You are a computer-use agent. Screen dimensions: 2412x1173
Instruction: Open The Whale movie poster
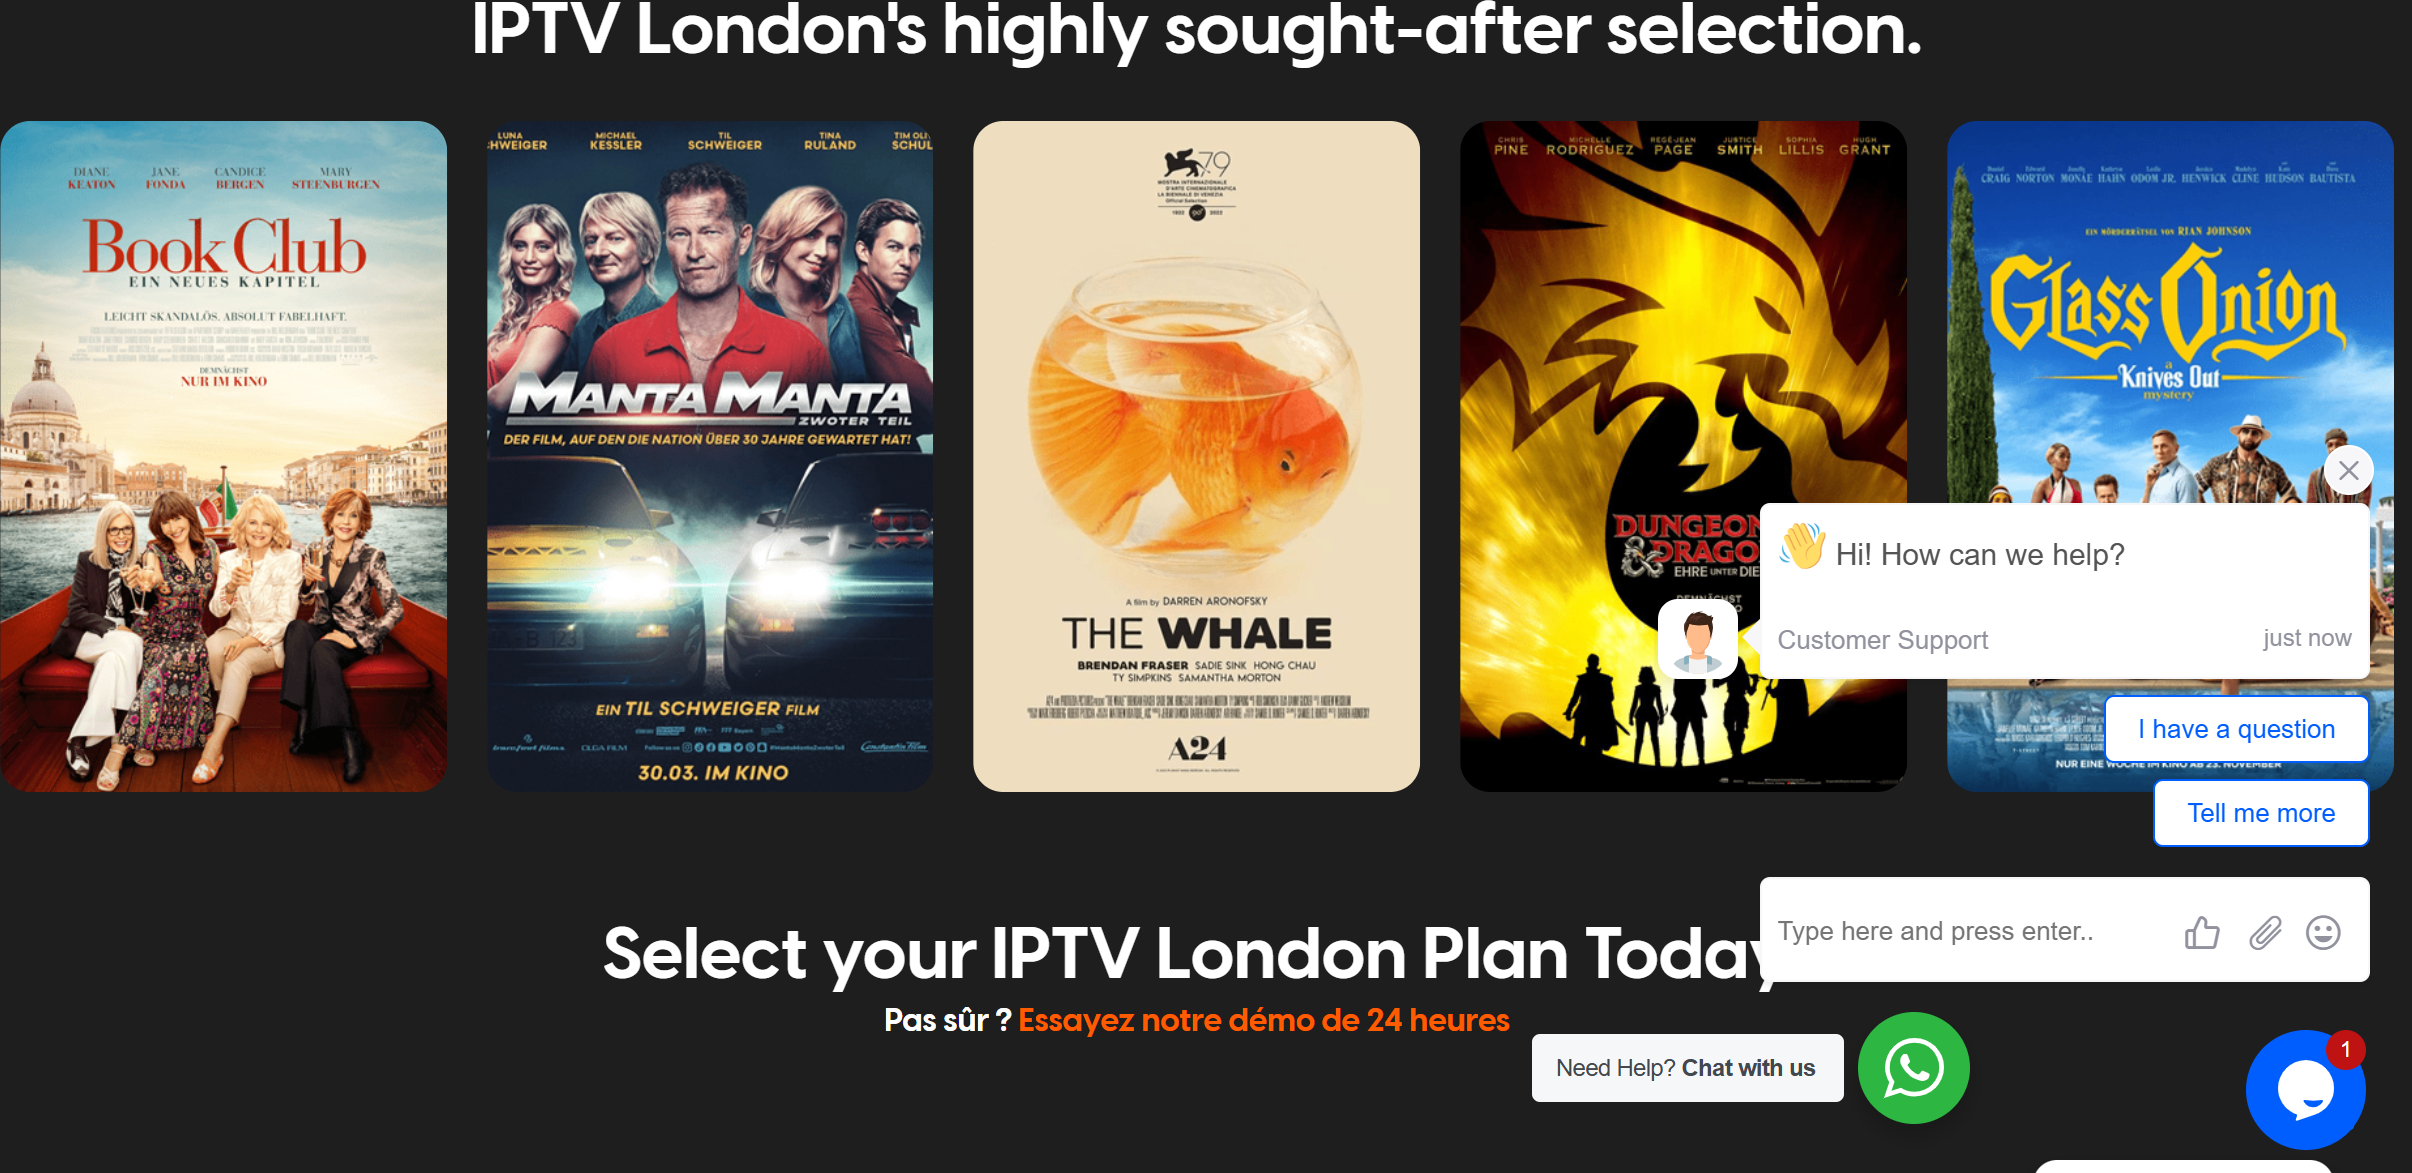coord(1196,456)
